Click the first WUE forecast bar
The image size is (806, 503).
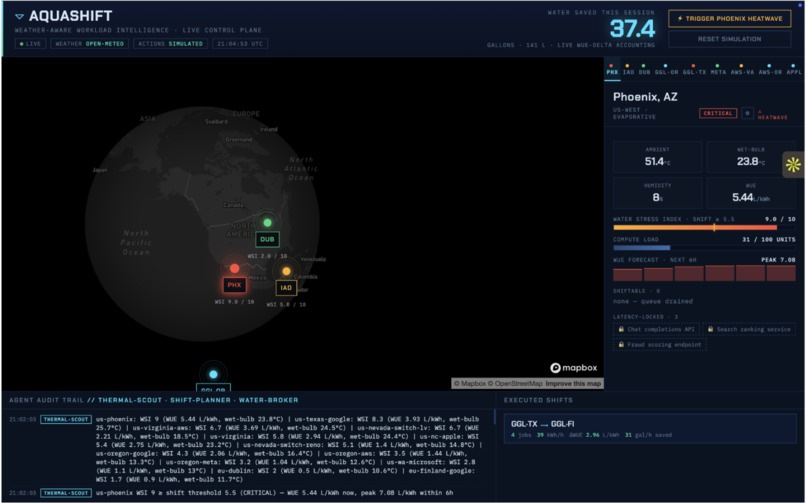627,274
